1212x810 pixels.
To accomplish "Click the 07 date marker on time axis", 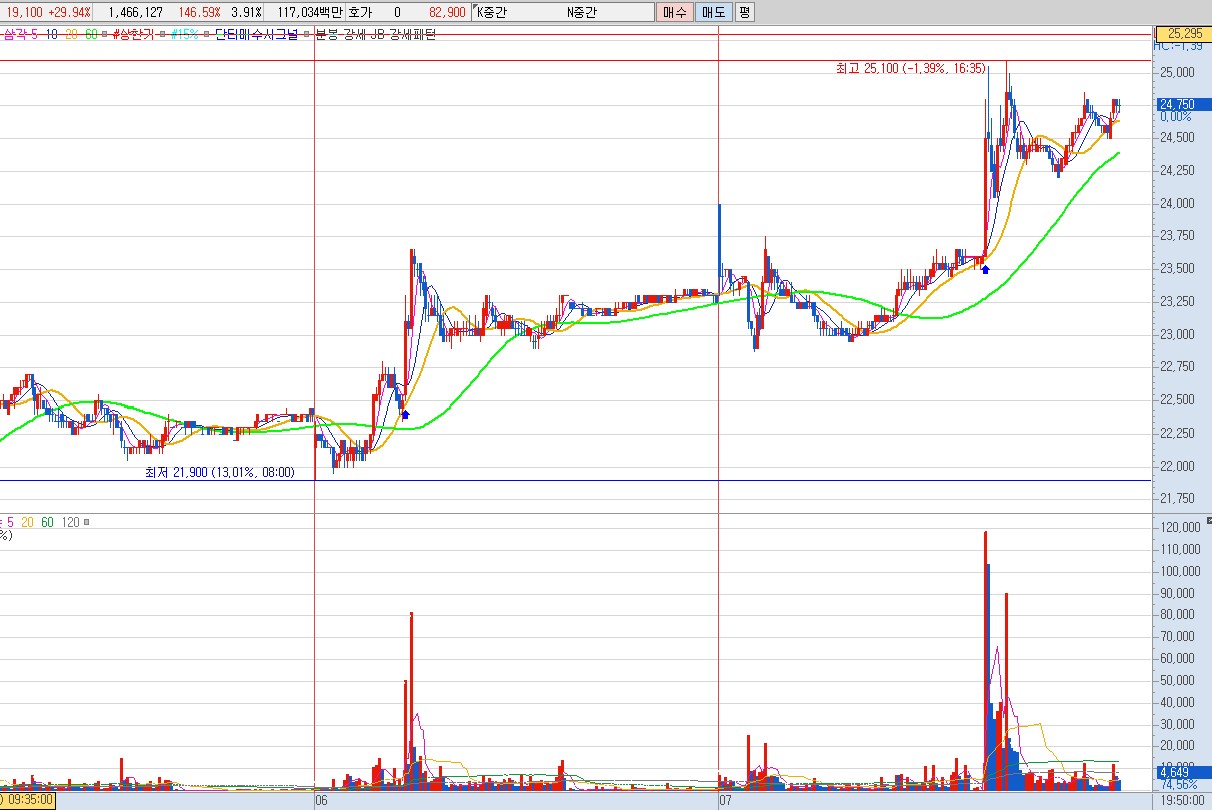I will 726,801.
